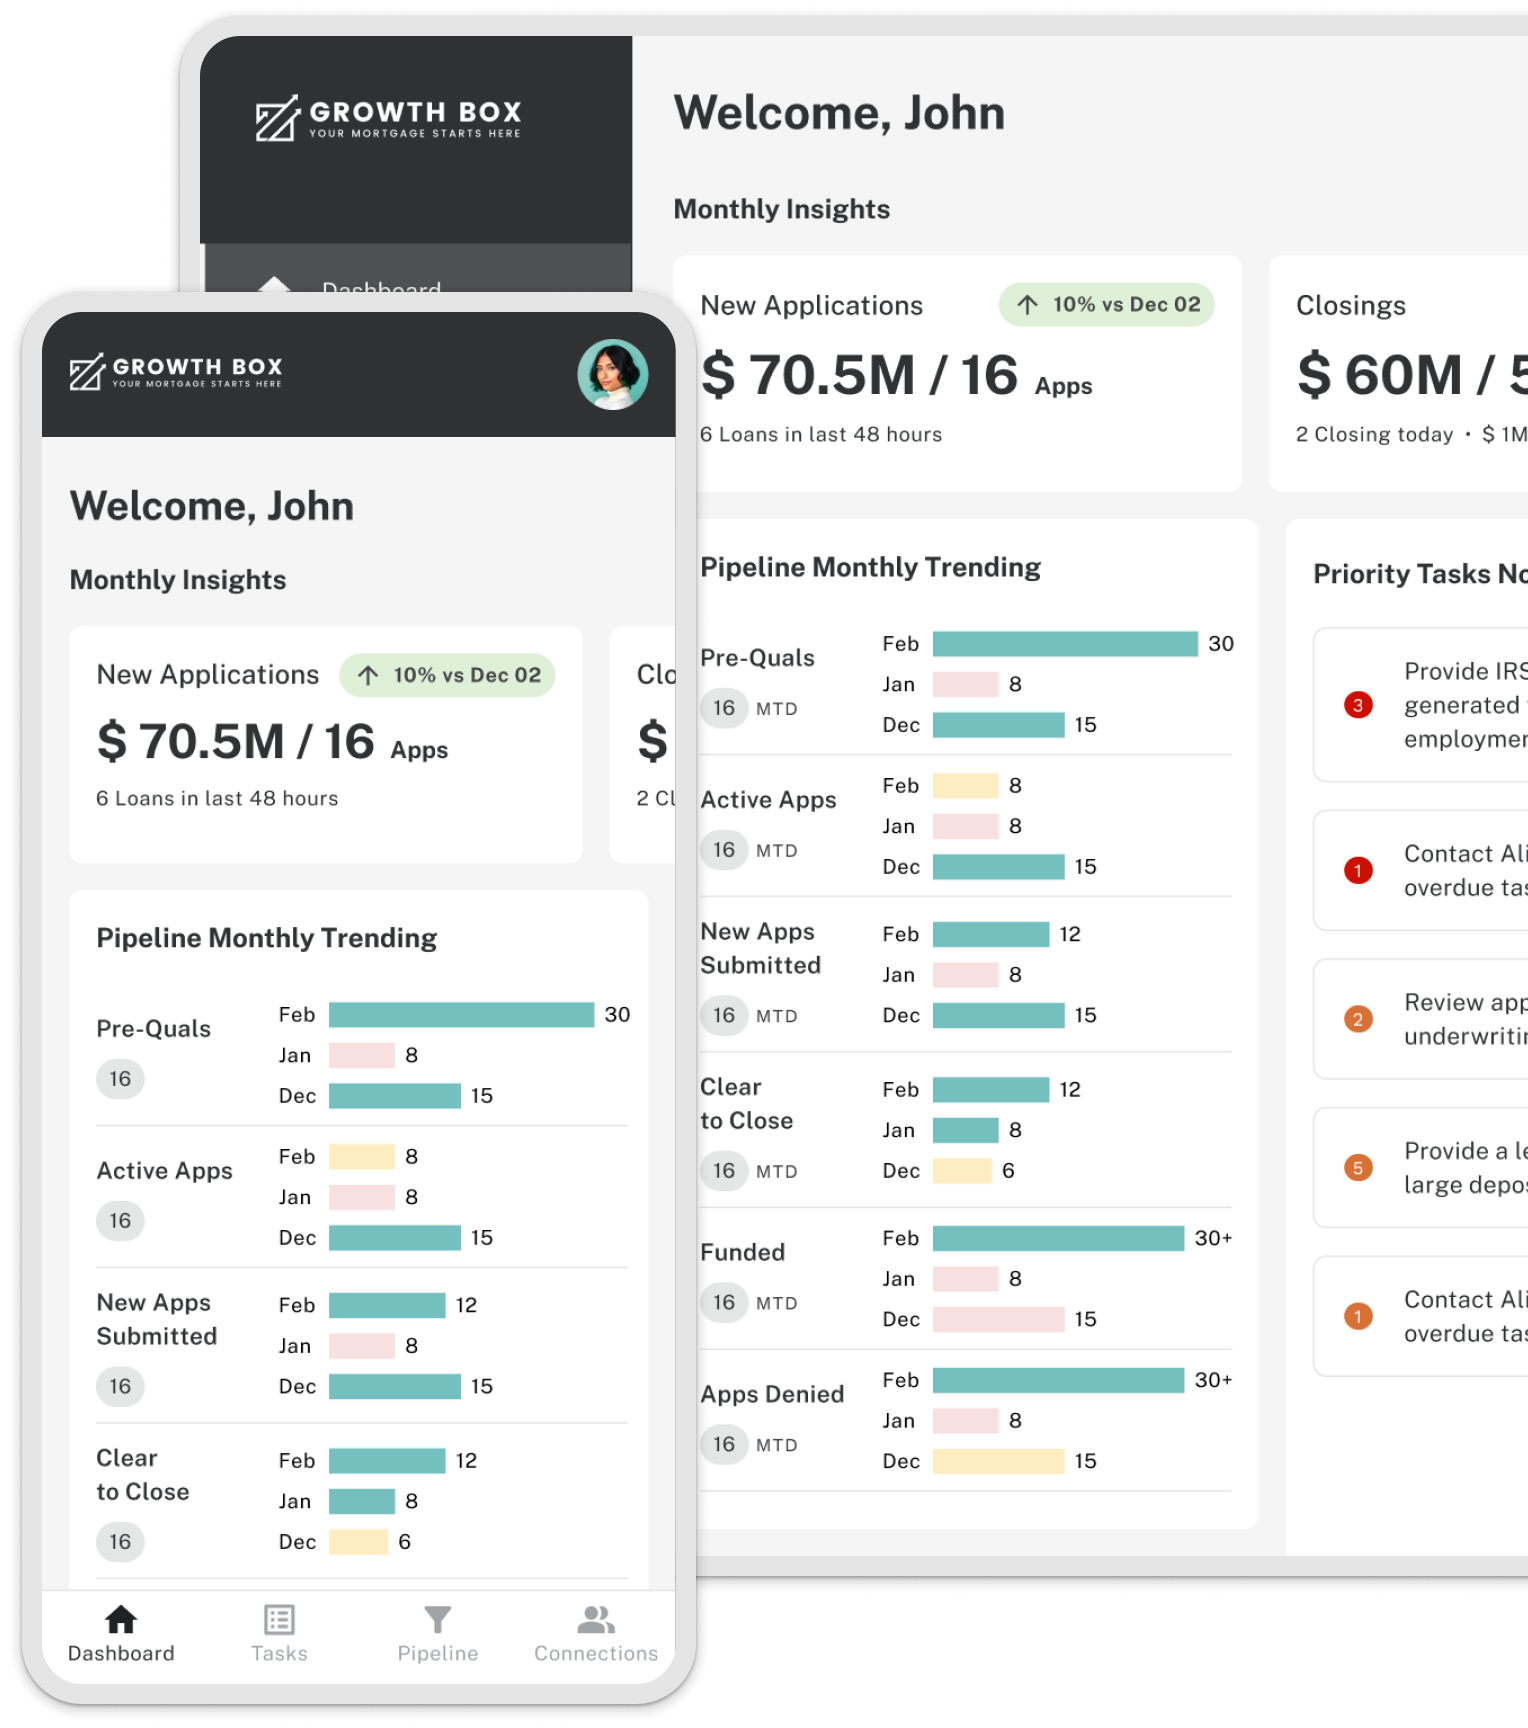Screen dimensions: 1528x1728
Task: Click the 'Clear to Close' label on the phone
Action: point(142,1475)
